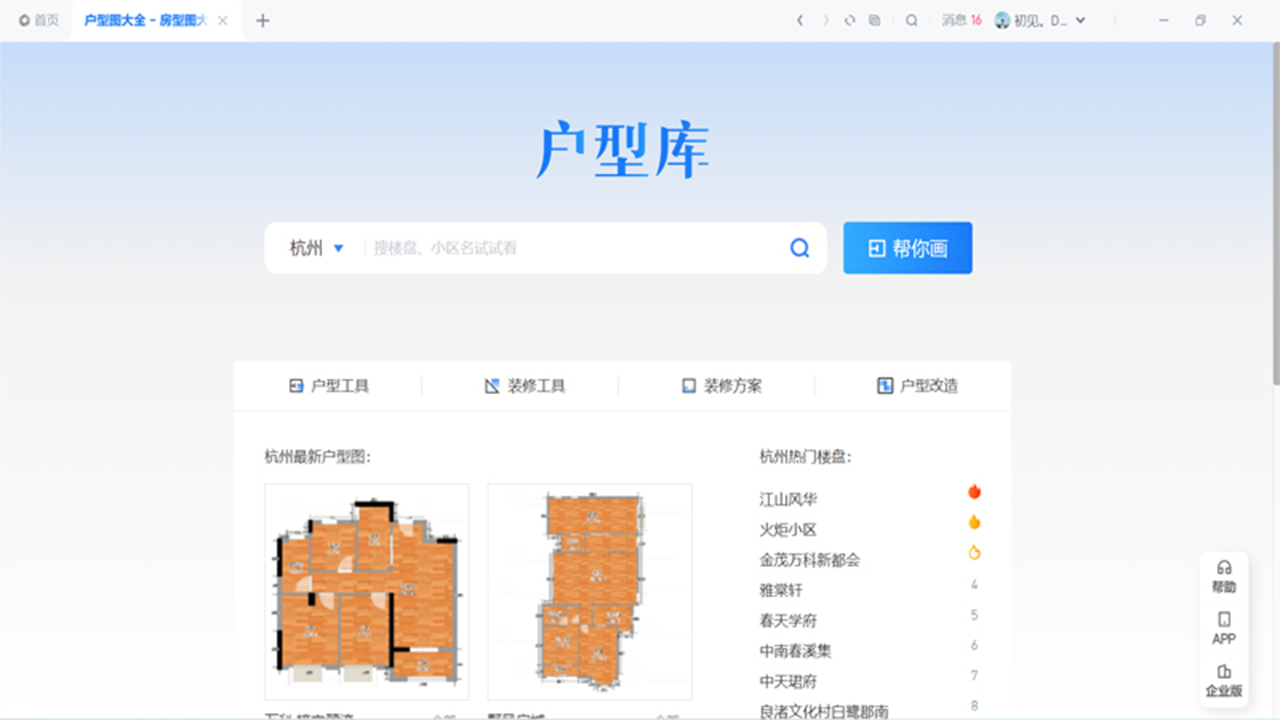Click the magnifier icon in the search bar

pos(799,247)
